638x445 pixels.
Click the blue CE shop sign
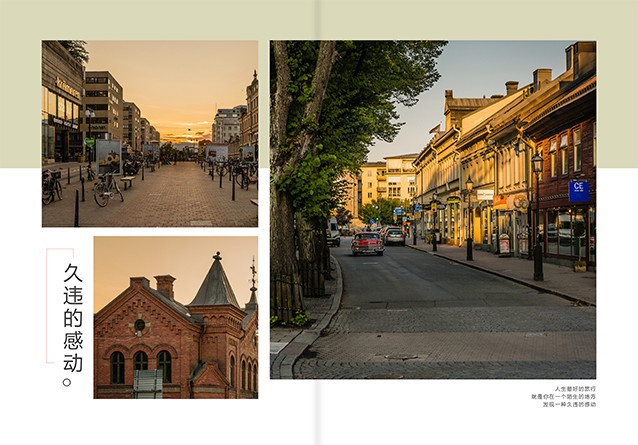(579, 190)
